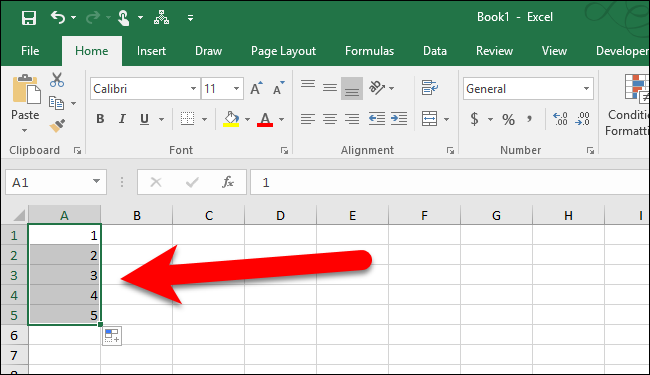
Task: Toggle bold formatting
Action: [x=100, y=119]
